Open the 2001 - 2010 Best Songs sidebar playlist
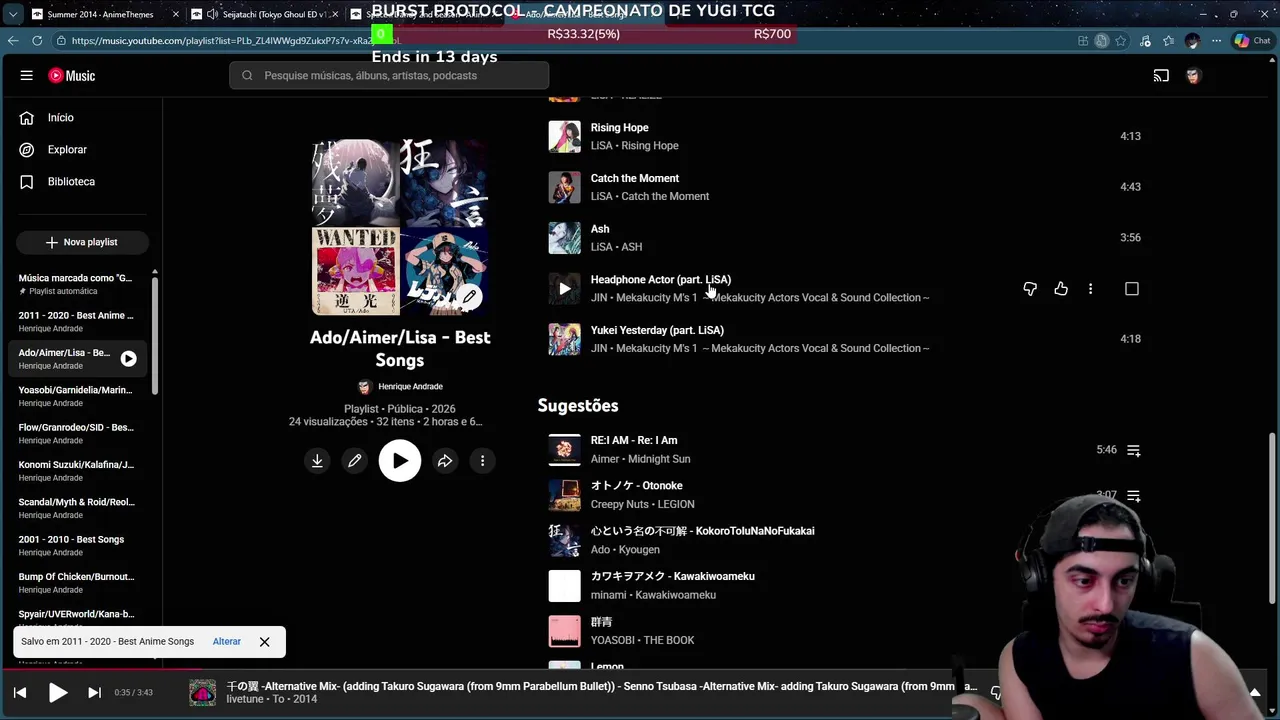This screenshot has width=1280, height=720. click(77, 546)
